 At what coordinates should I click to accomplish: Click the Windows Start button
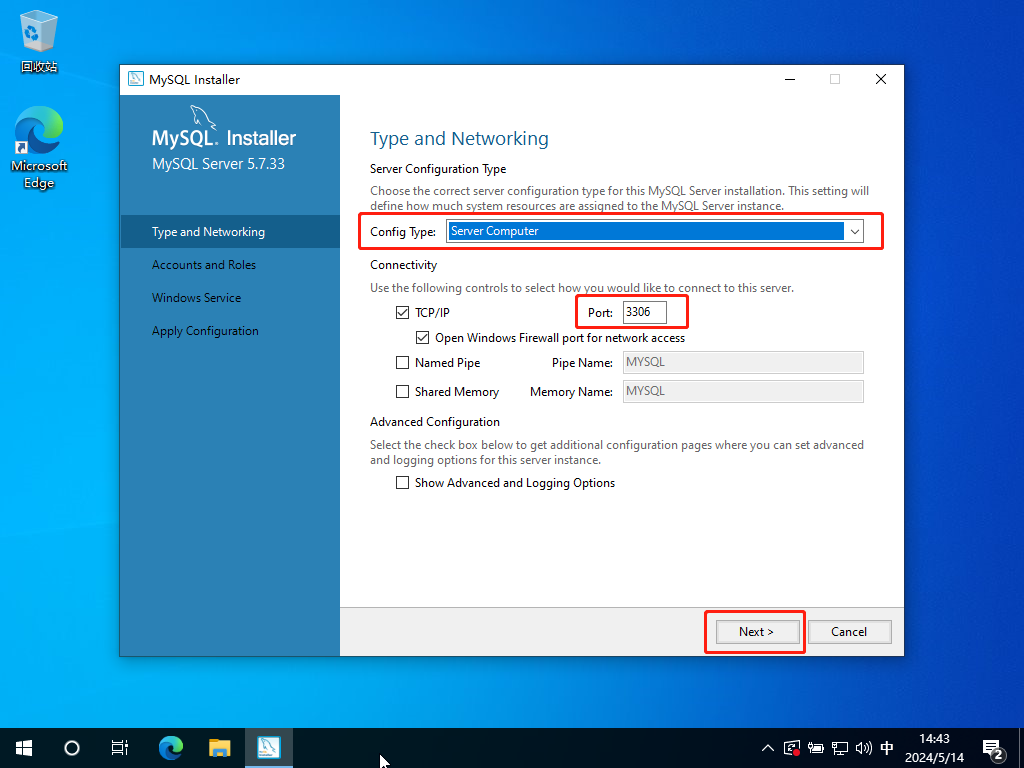(x=24, y=747)
